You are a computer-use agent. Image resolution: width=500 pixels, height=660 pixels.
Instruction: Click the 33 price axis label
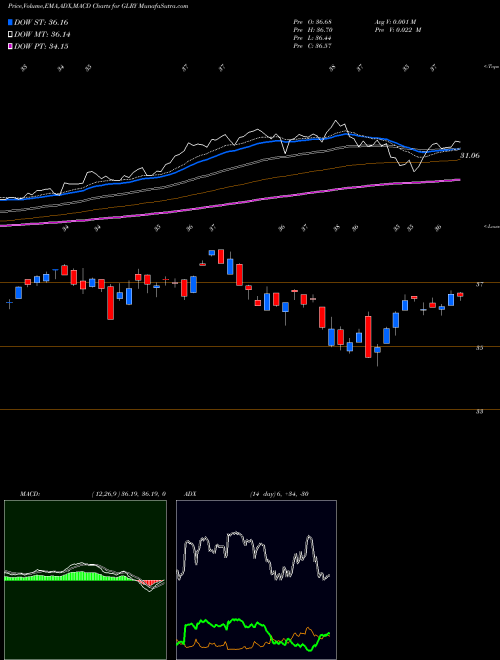click(x=479, y=412)
